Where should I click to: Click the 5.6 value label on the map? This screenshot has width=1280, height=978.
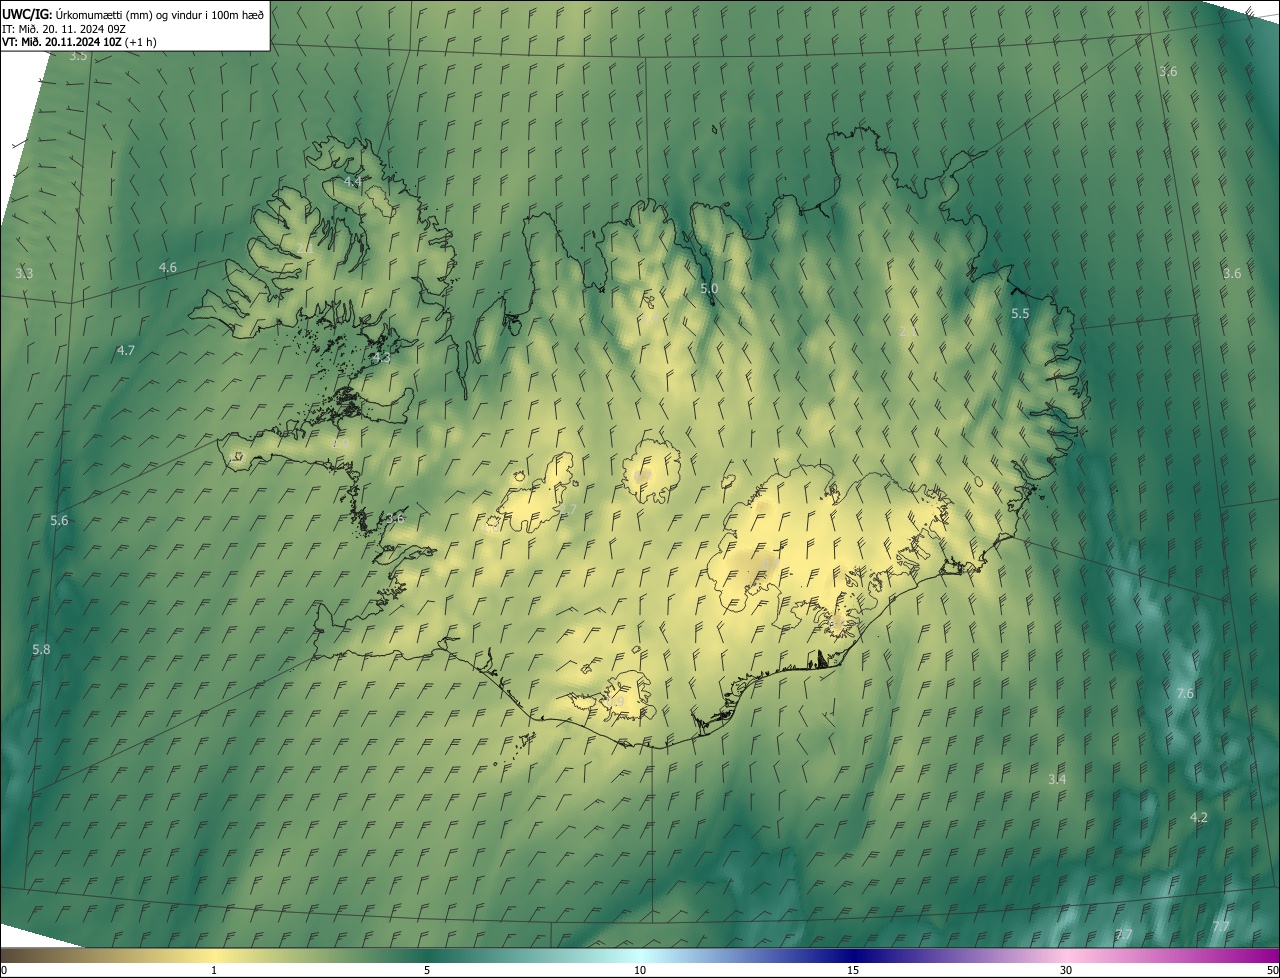coord(59,520)
